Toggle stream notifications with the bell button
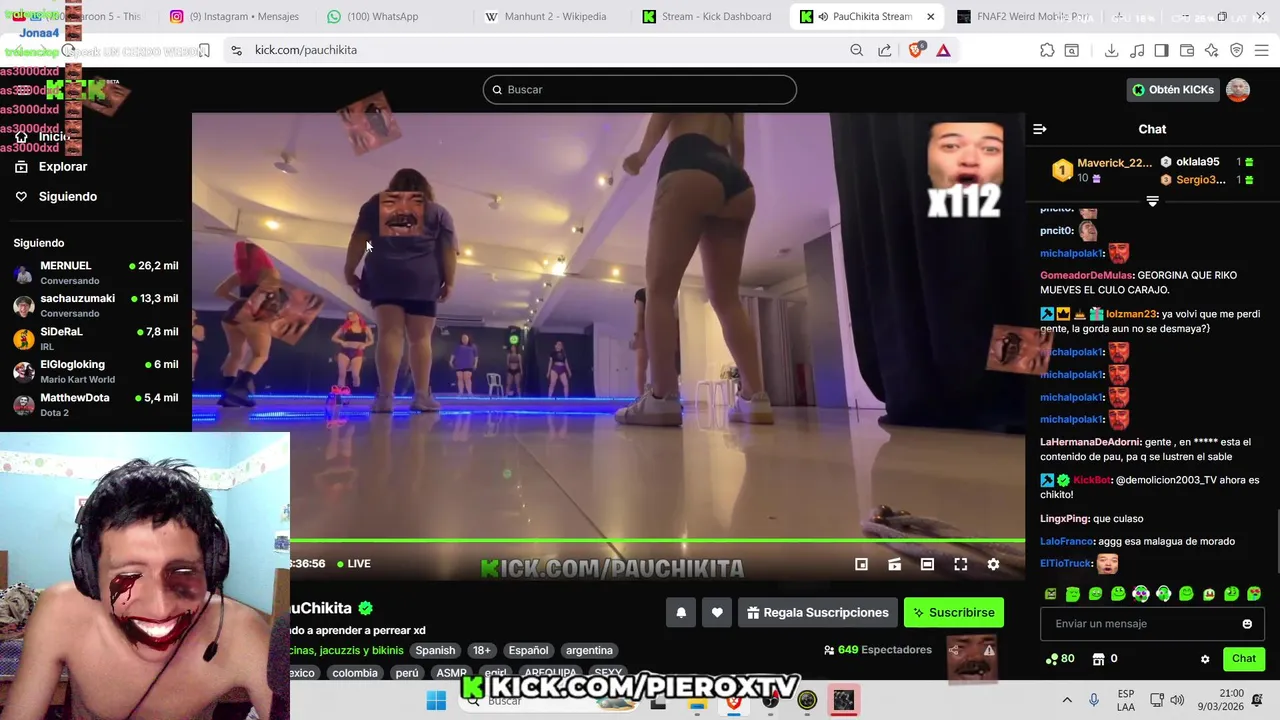This screenshot has width=1280, height=720. point(681,613)
